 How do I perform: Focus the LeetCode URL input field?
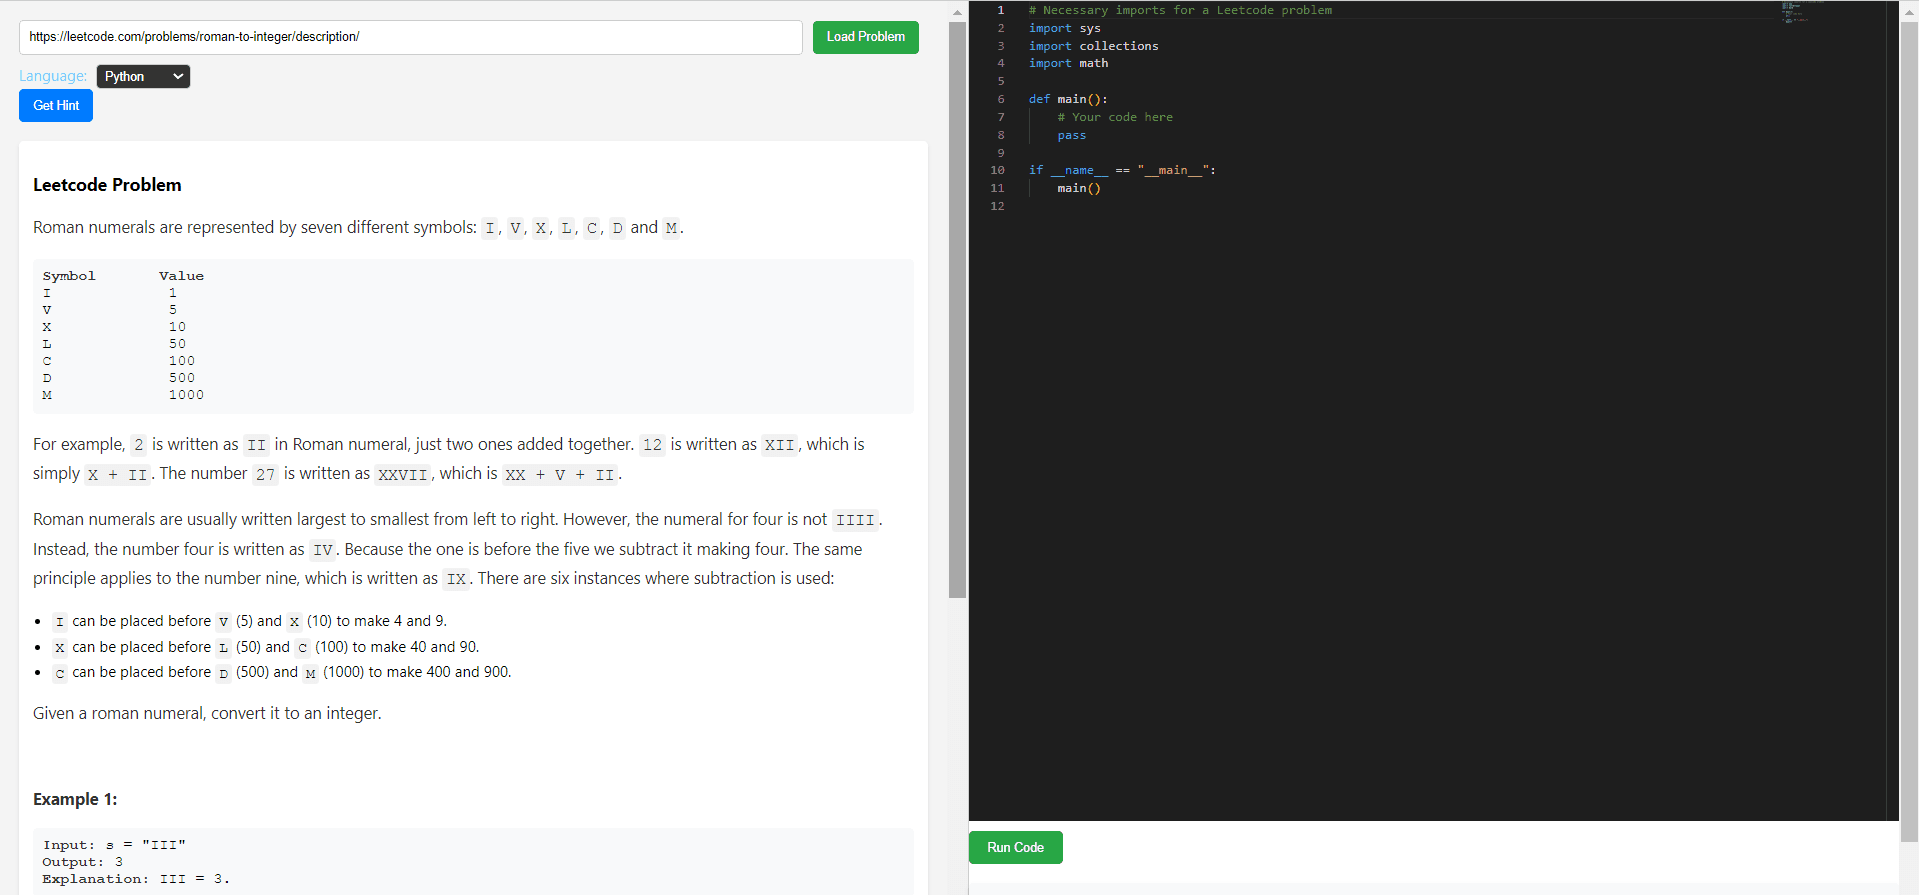click(410, 37)
